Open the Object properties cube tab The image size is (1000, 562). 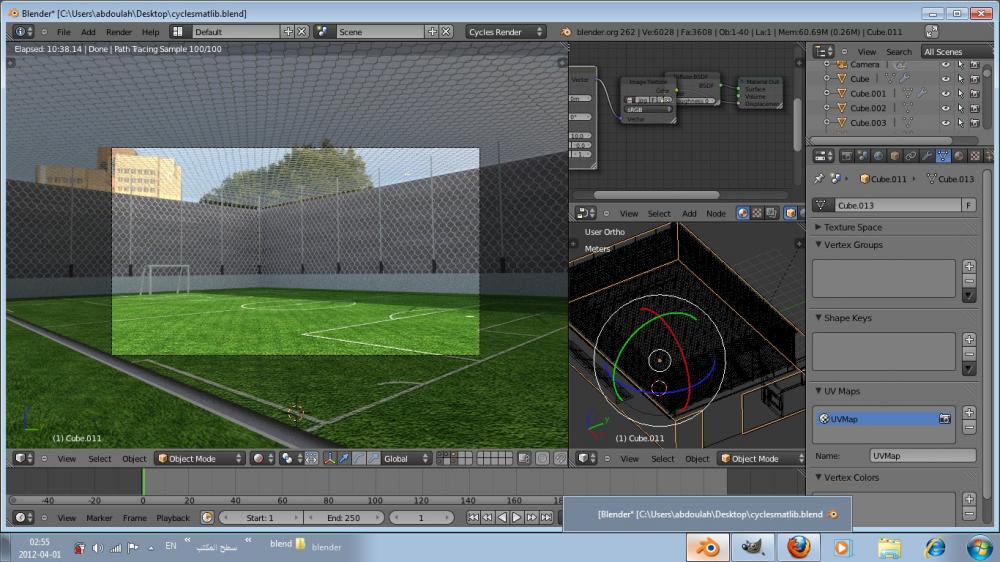tap(894, 156)
